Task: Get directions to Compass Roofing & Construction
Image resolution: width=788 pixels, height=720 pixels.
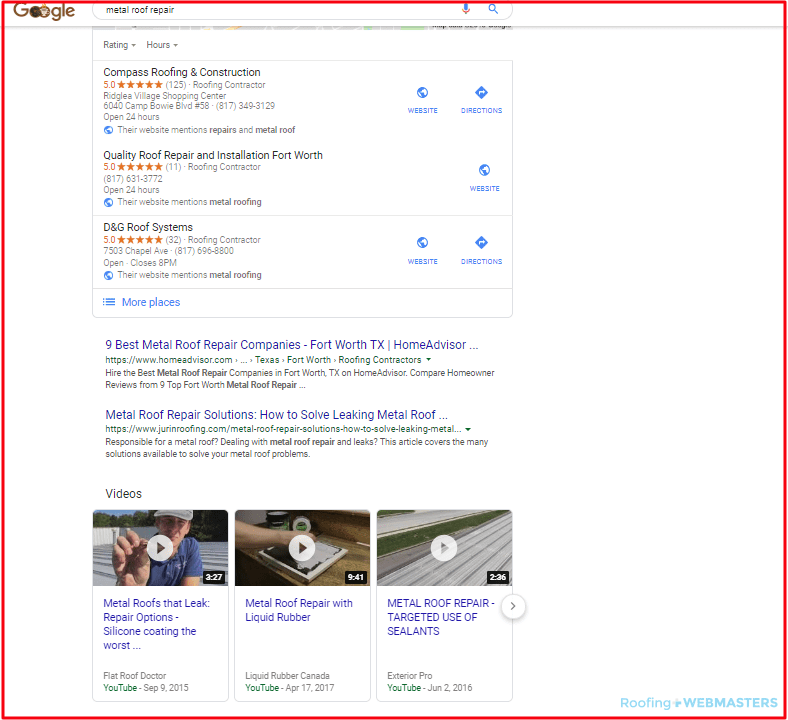Action: pyautogui.click(x=481, y=92)
